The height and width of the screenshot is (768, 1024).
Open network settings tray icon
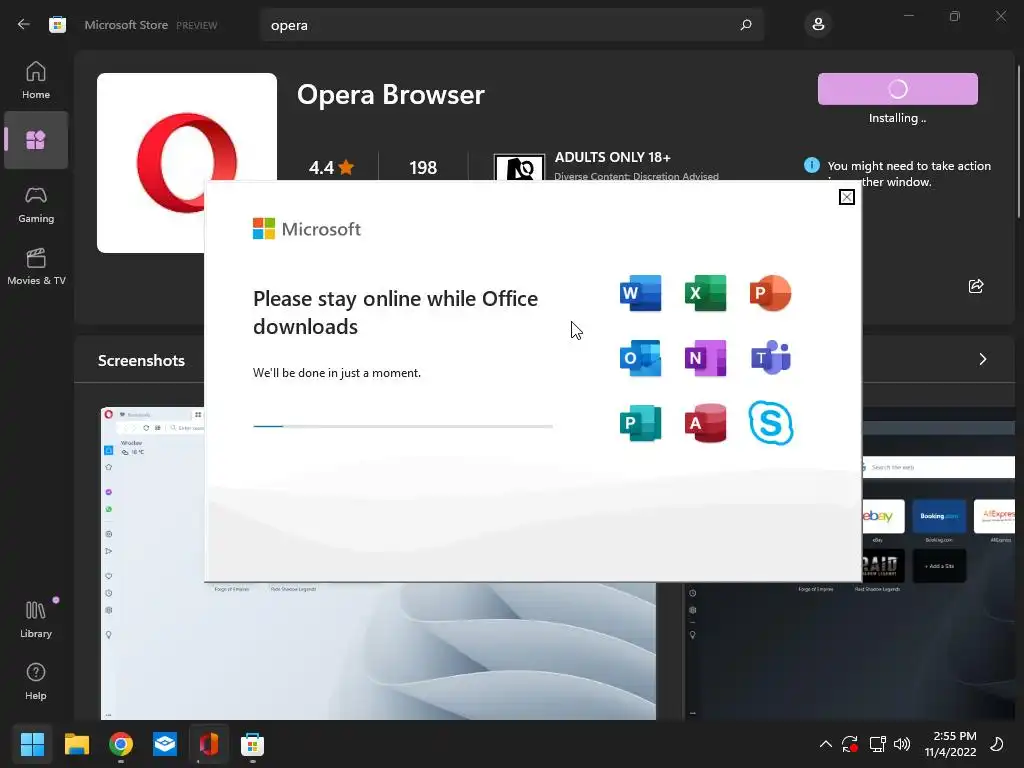877,744
